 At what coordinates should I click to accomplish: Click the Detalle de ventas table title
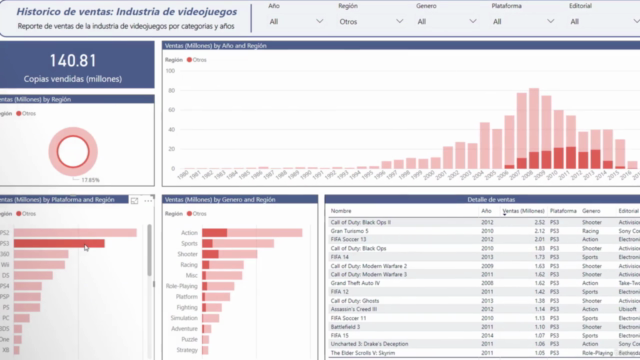tap(491, 200)
